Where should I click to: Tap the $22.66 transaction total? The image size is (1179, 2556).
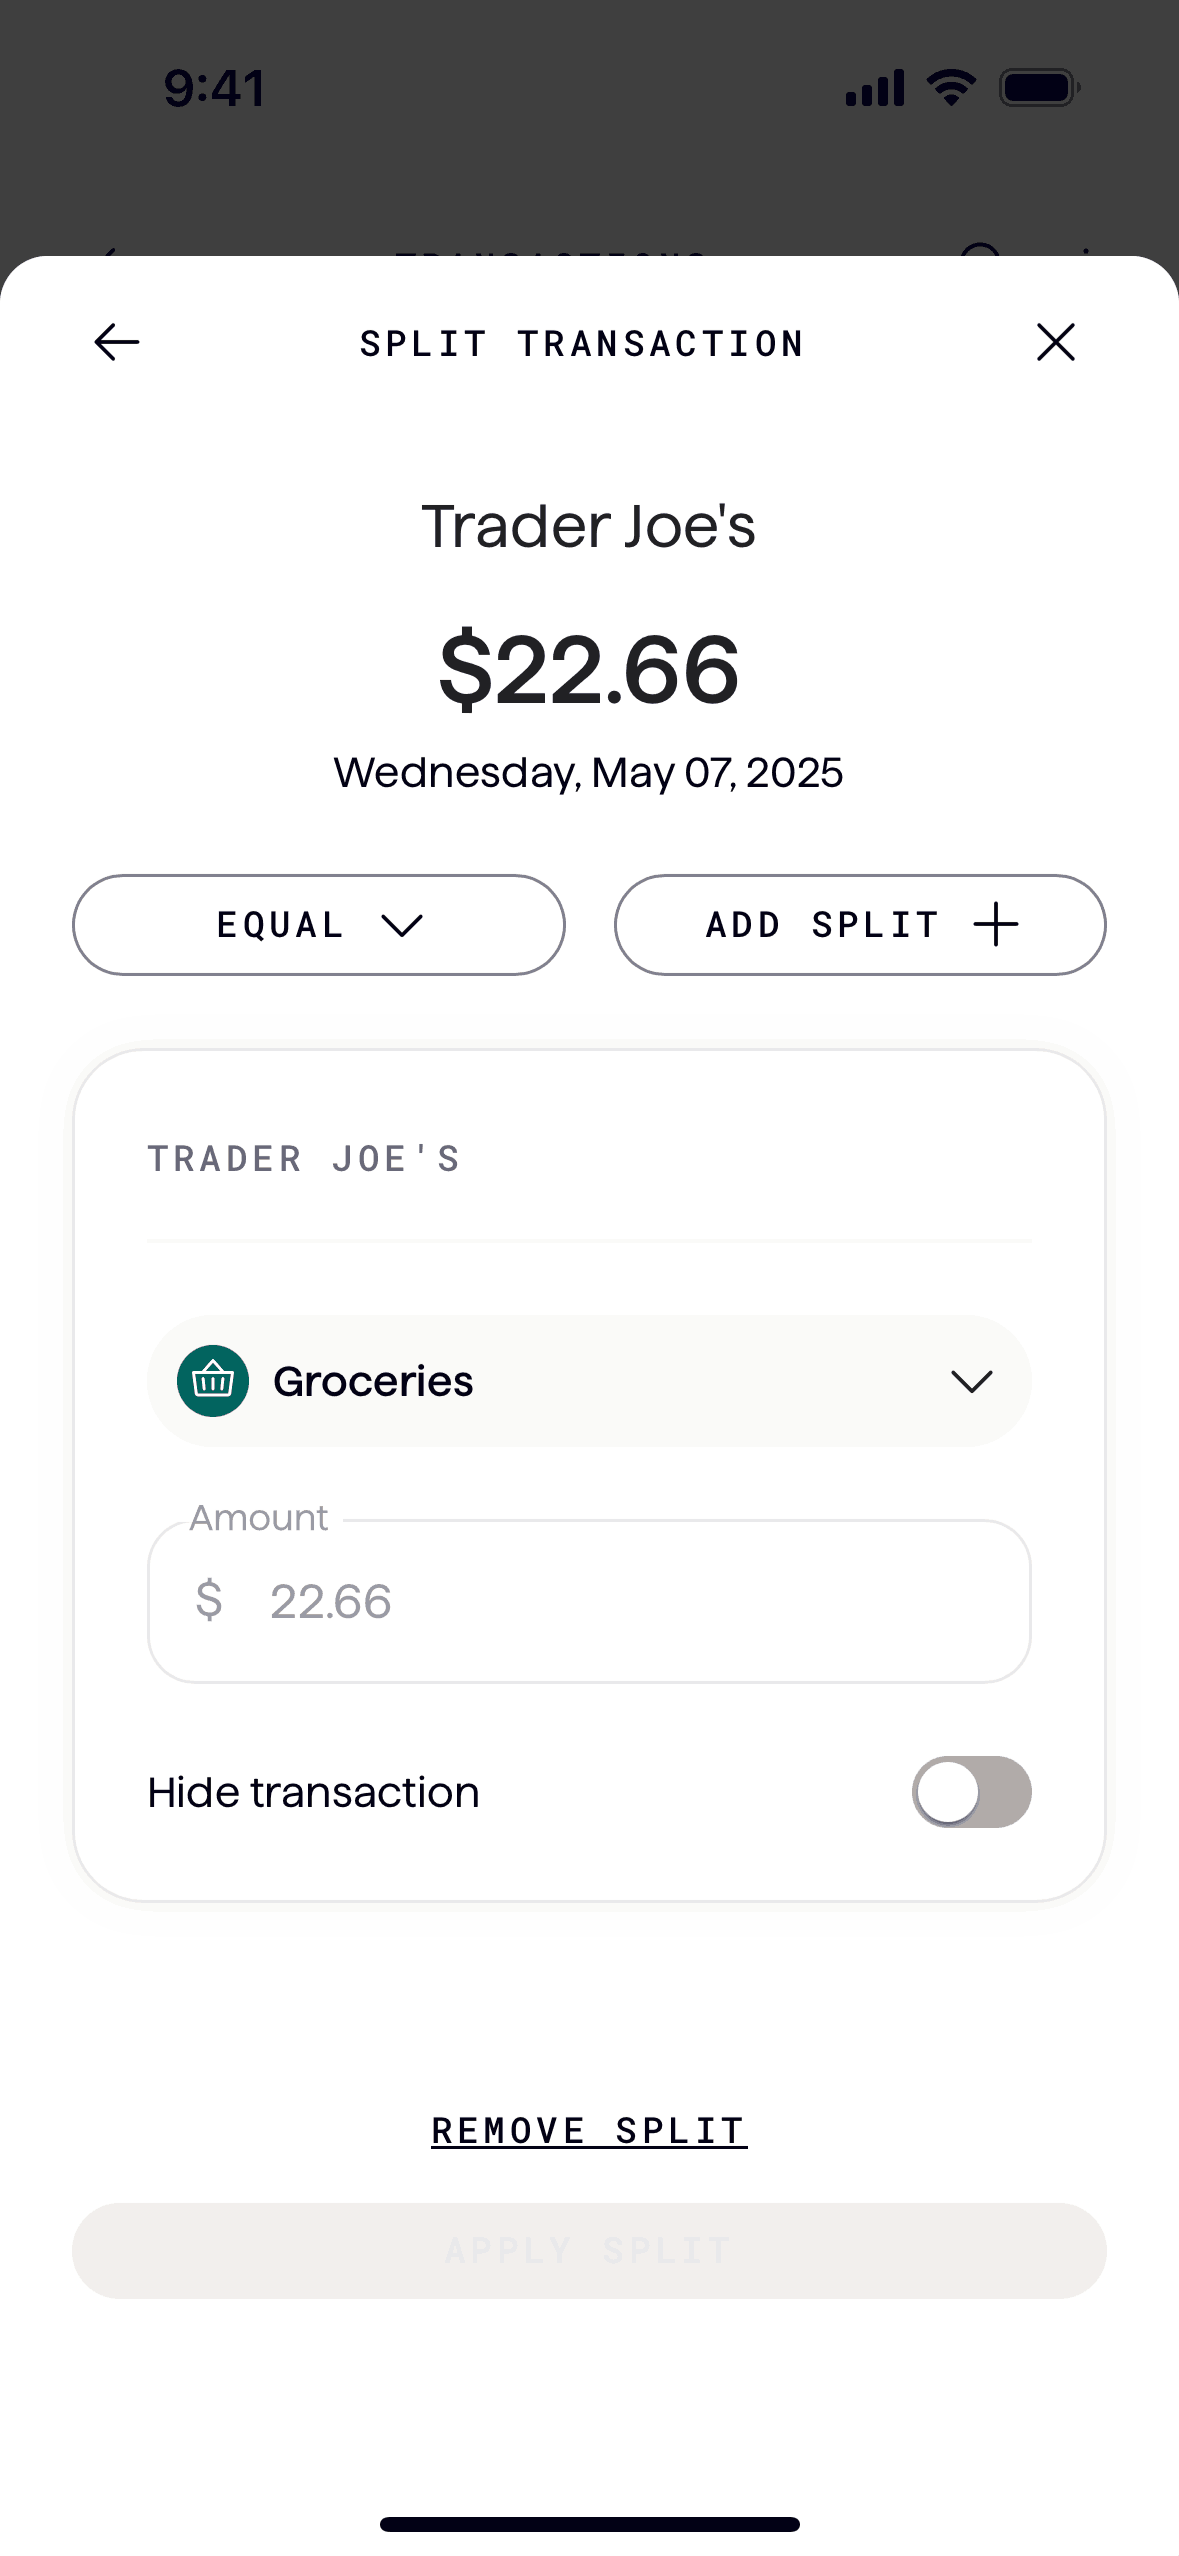click(x=589, y=669)
